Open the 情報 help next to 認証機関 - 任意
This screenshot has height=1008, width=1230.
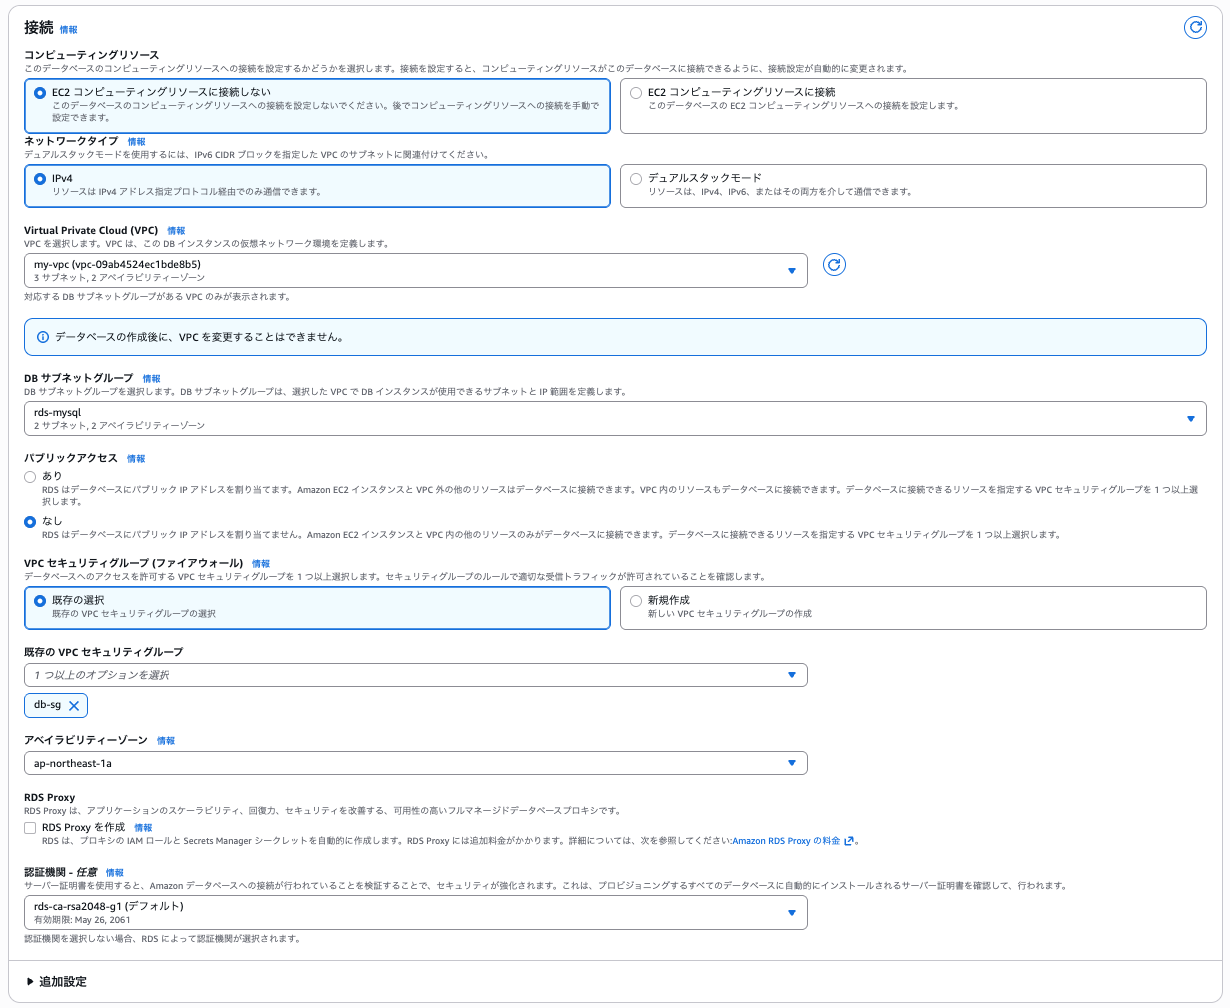point(113,871)
